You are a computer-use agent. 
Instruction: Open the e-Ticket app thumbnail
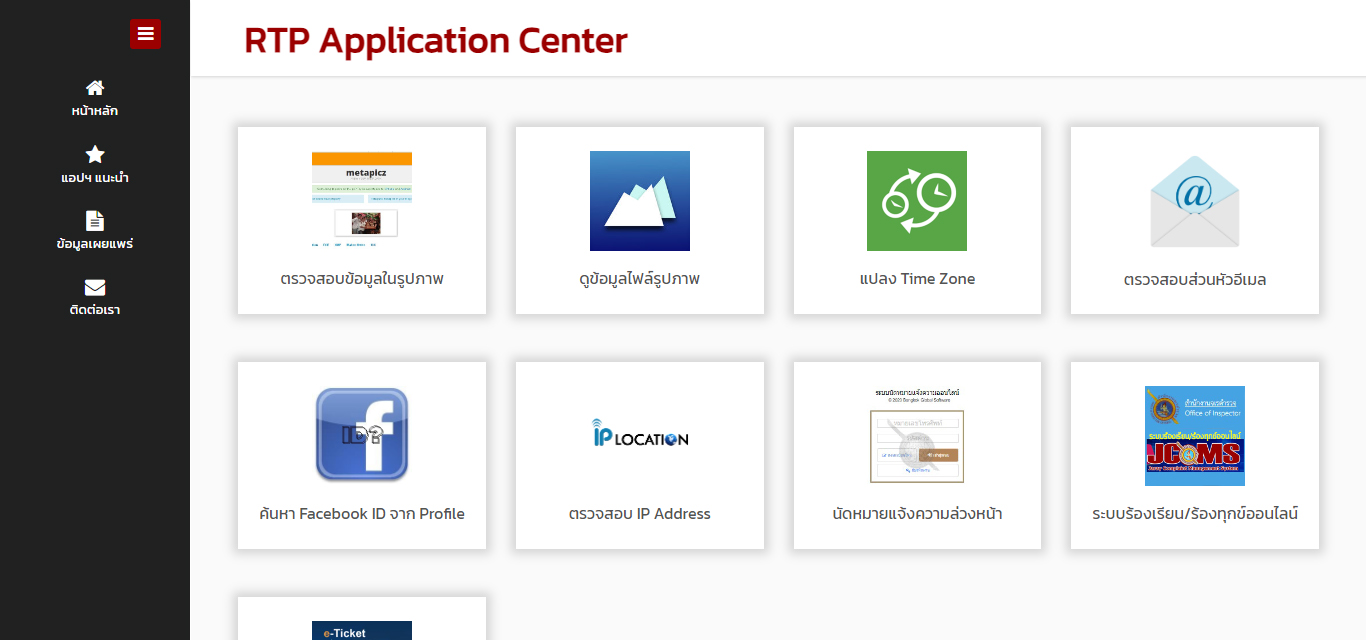pos(362,630)
